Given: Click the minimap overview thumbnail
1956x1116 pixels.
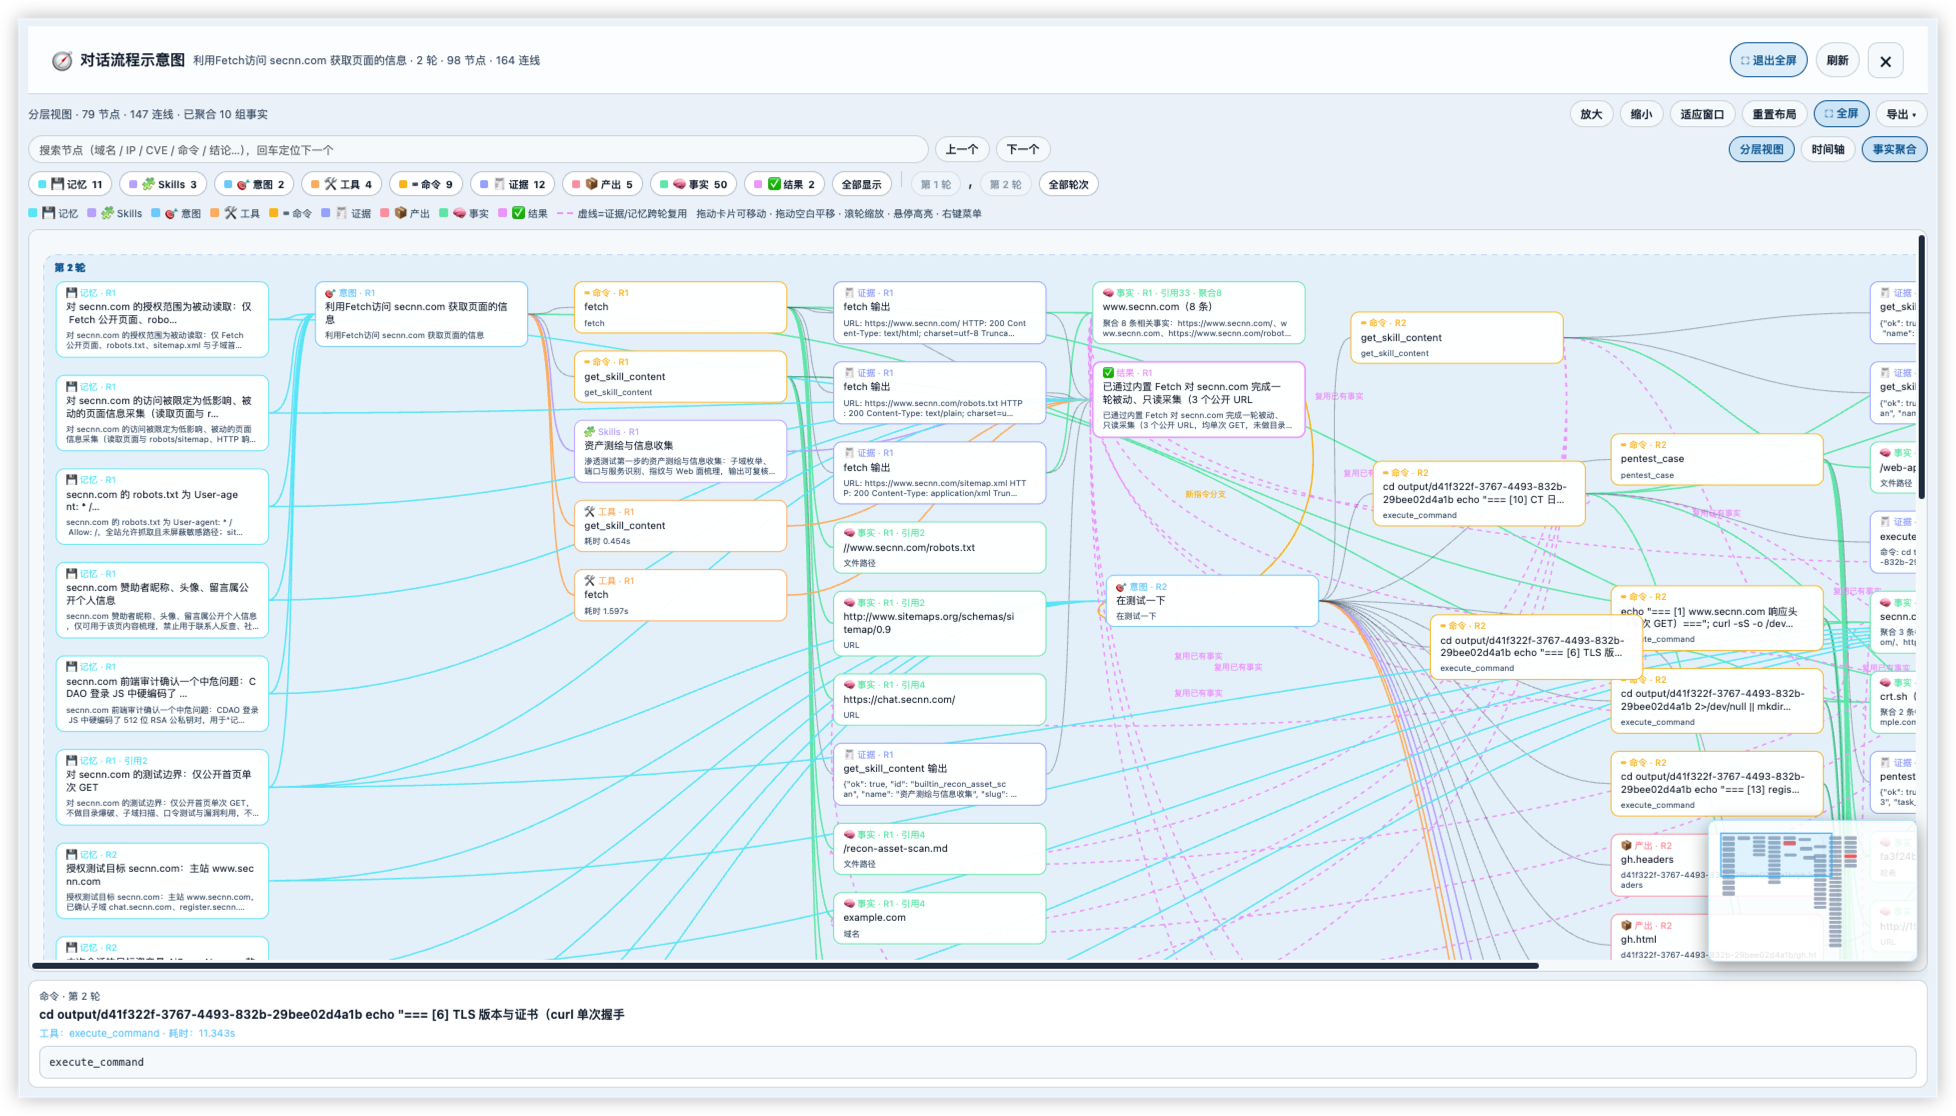Looking at the screenshot, I should [1812, 890].
